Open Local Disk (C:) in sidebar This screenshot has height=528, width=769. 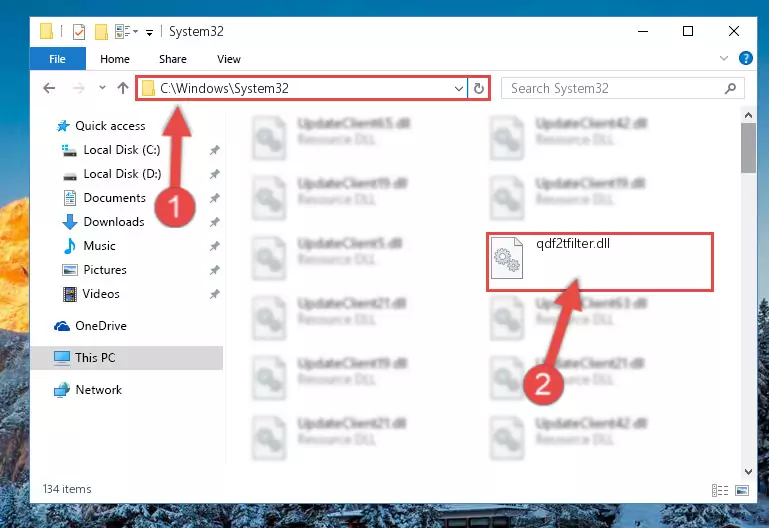point(122,150)
